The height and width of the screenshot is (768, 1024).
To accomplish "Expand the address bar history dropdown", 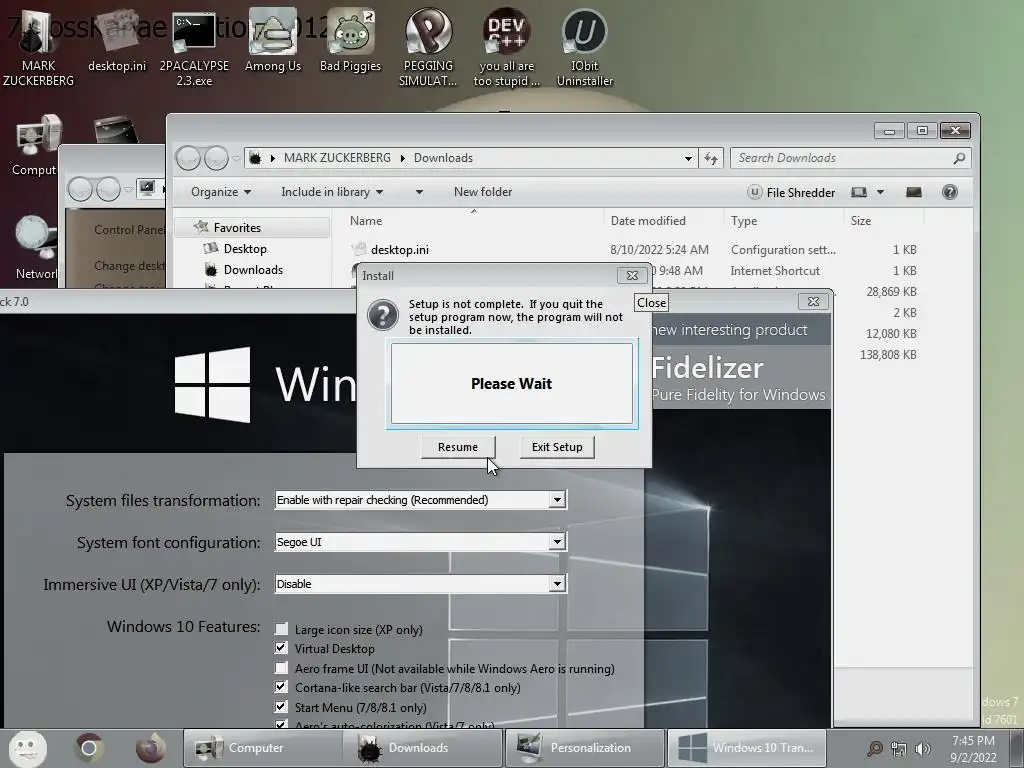I will (x=688, y=158).
